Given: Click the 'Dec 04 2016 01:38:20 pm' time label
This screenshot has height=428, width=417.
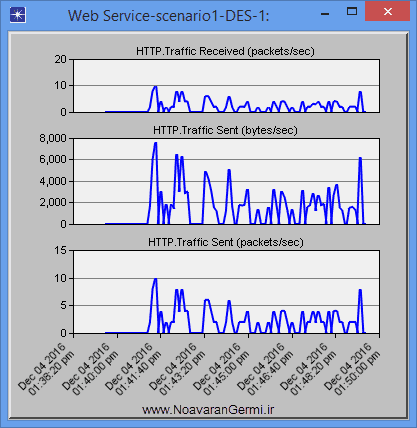Looking at the screenshot, I should [x=46, y=369].
